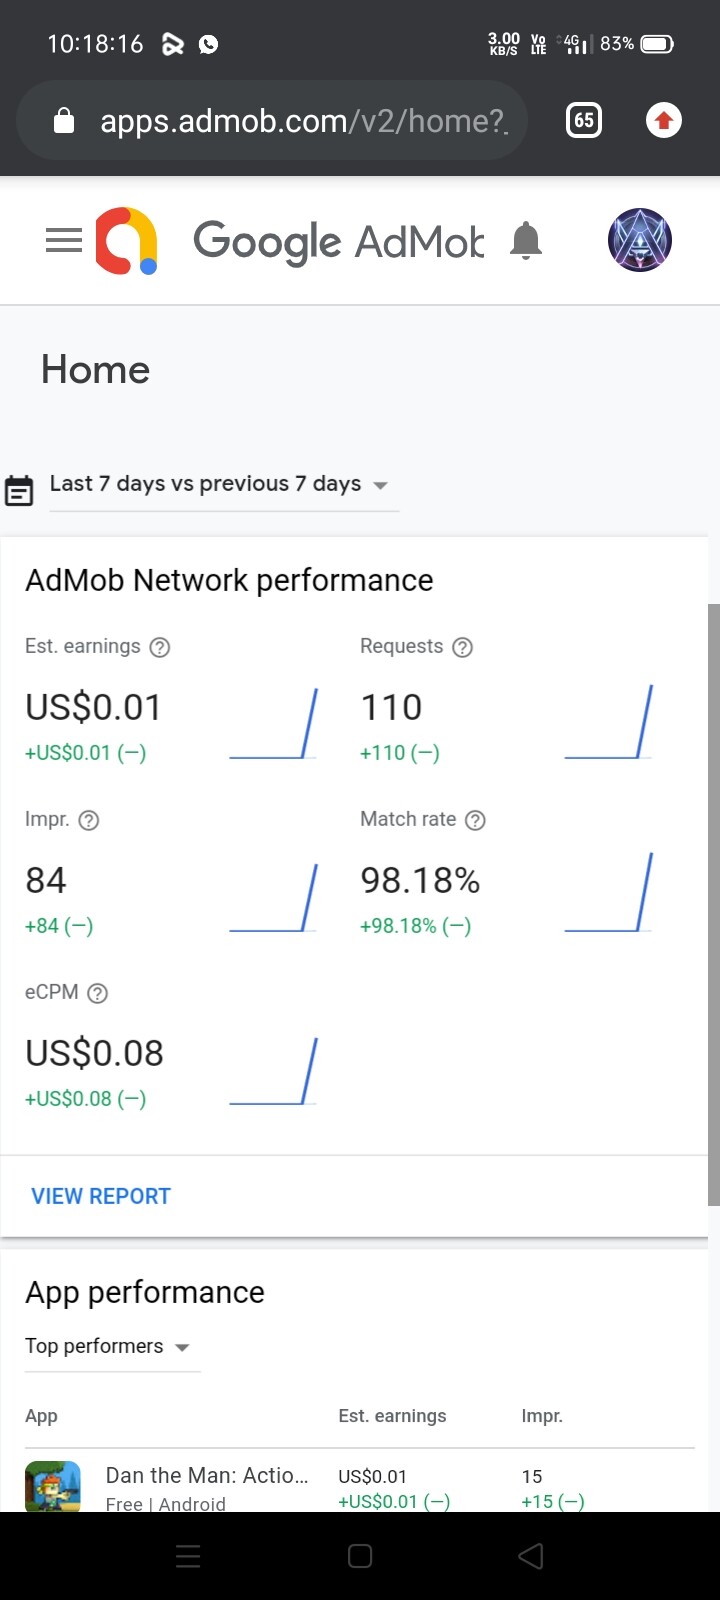Click the calendar date range icon
720x1600 pixels.
(x=19, y=490)
